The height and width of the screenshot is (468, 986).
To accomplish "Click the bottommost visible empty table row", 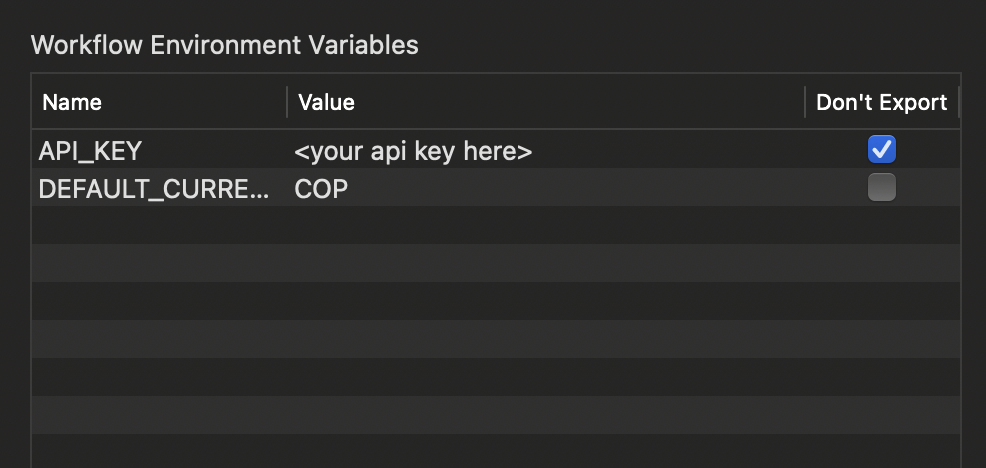I will (x=496, y=451).
